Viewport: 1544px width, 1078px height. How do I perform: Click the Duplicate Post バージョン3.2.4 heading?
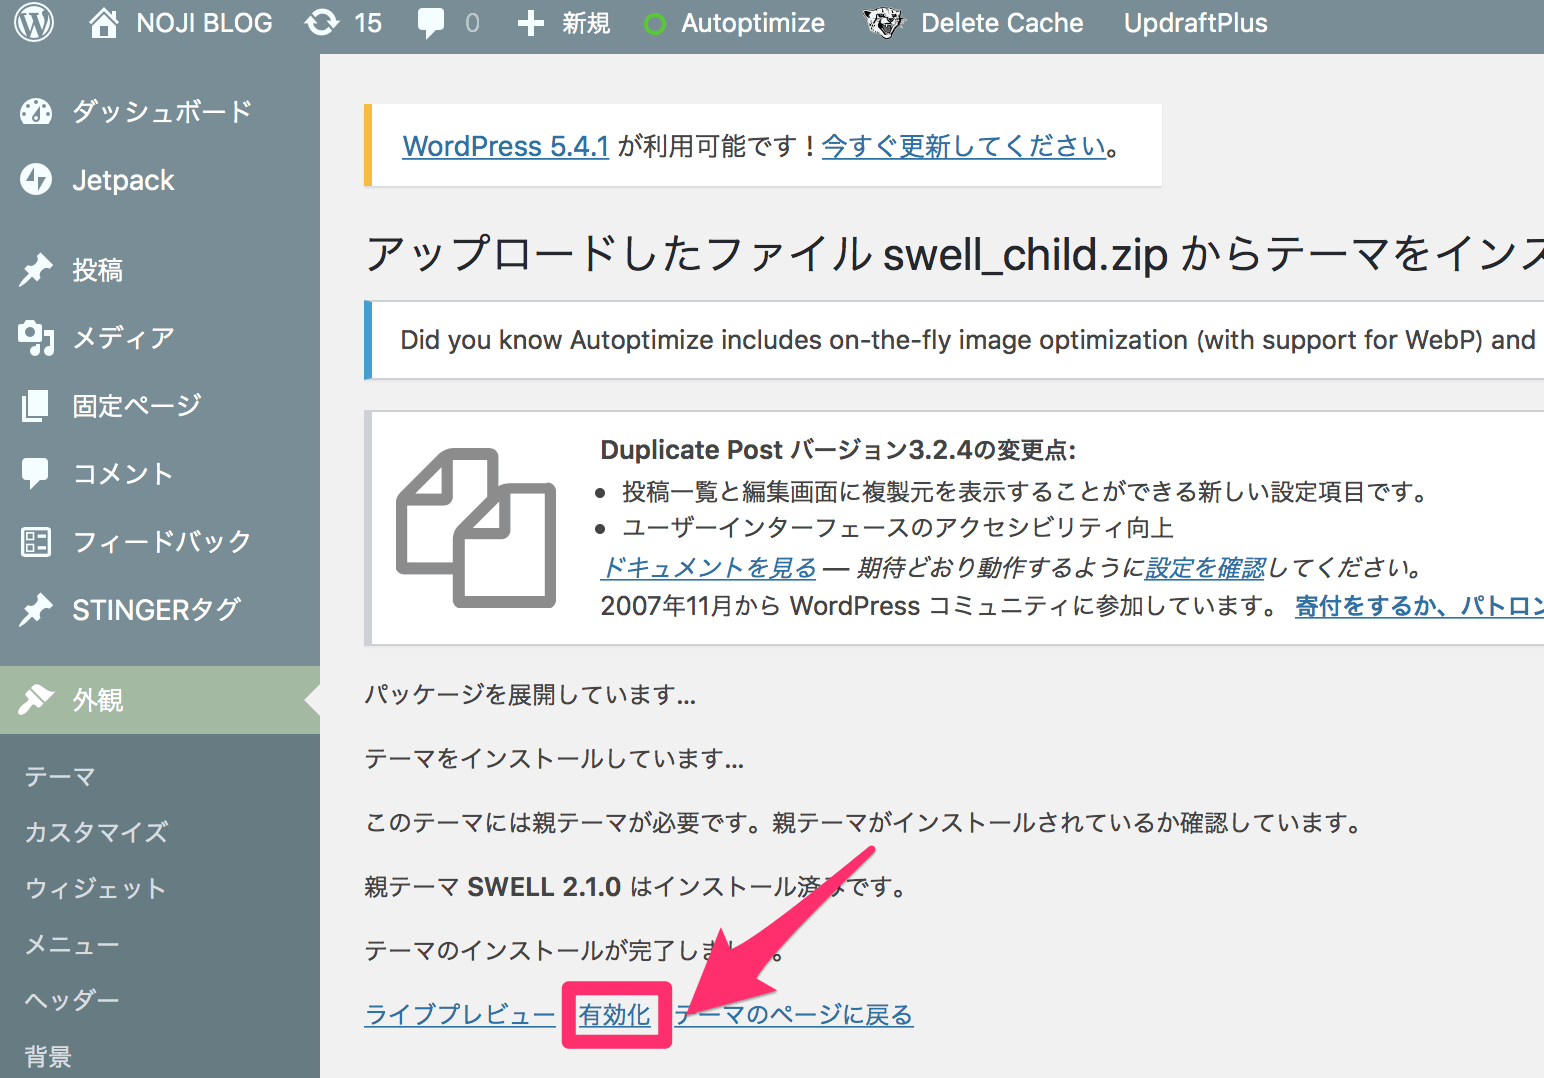[838, 450]
